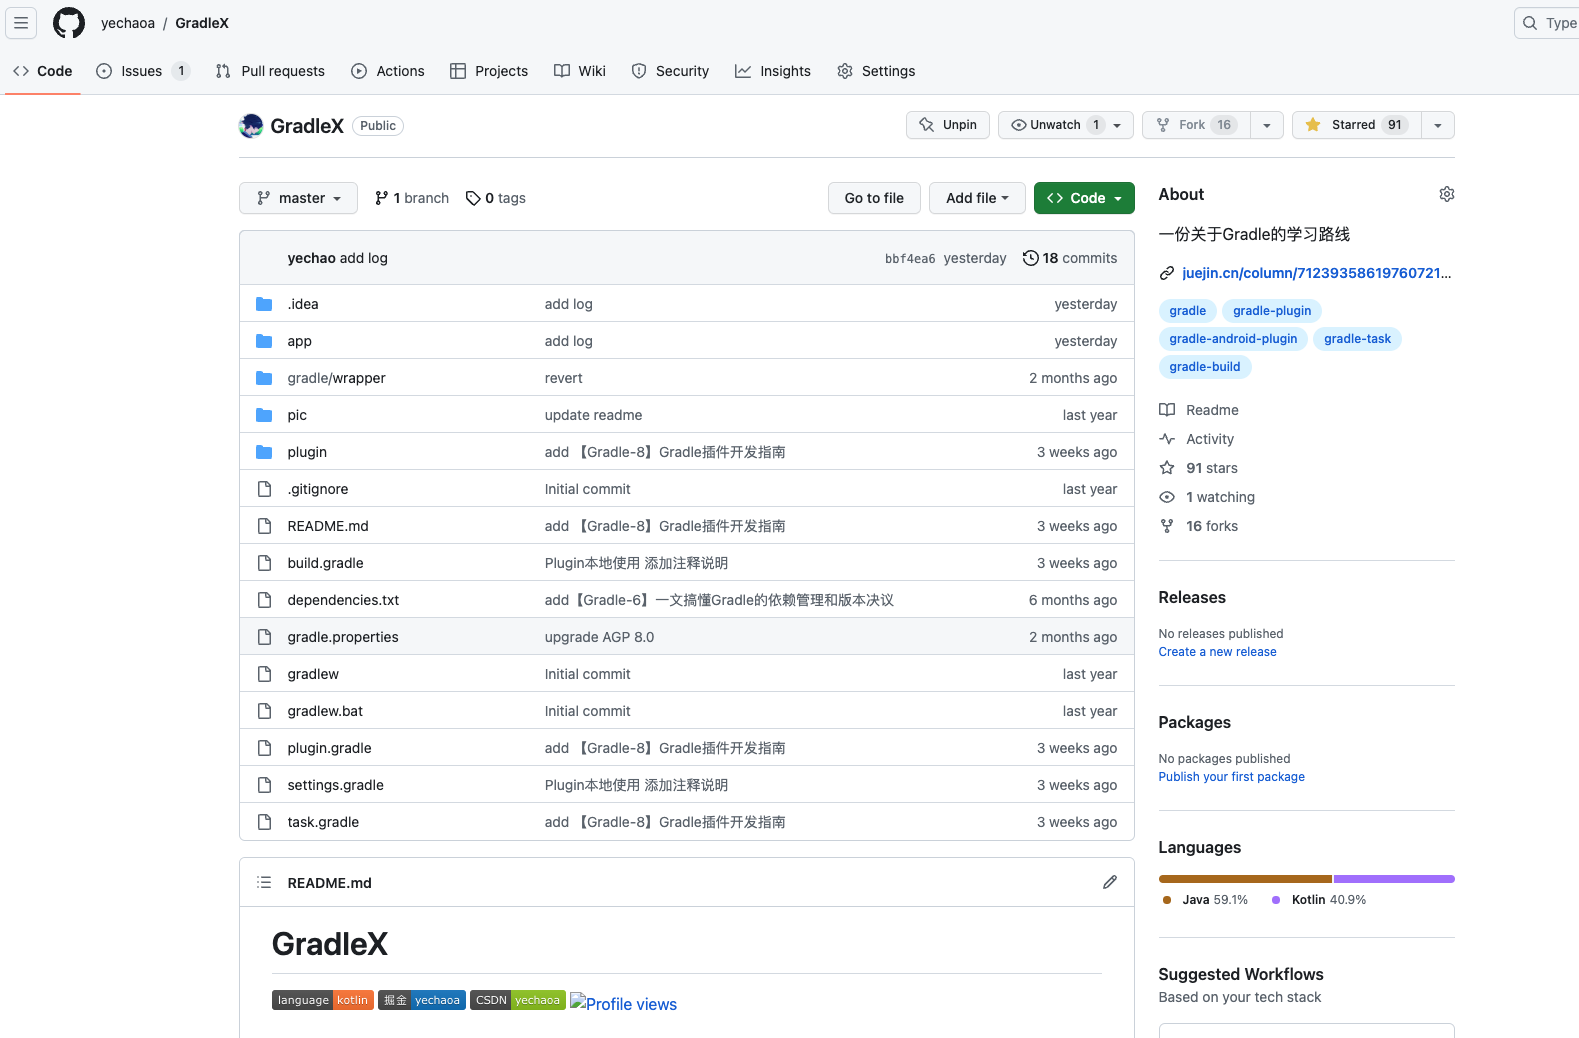Expand the Fork options caret
This screenshot has height=1038, width=1579.
point(1267,125)
